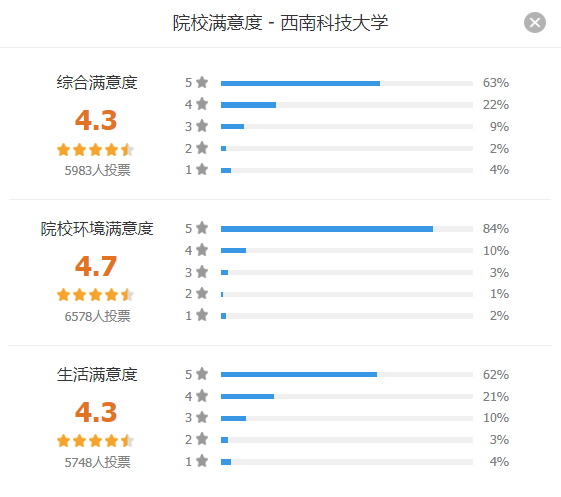Viewport: 561px width, 497px height.
Task: Select the 综合满意度 heading
Action: pyautogui.click(x=97, y=83)
